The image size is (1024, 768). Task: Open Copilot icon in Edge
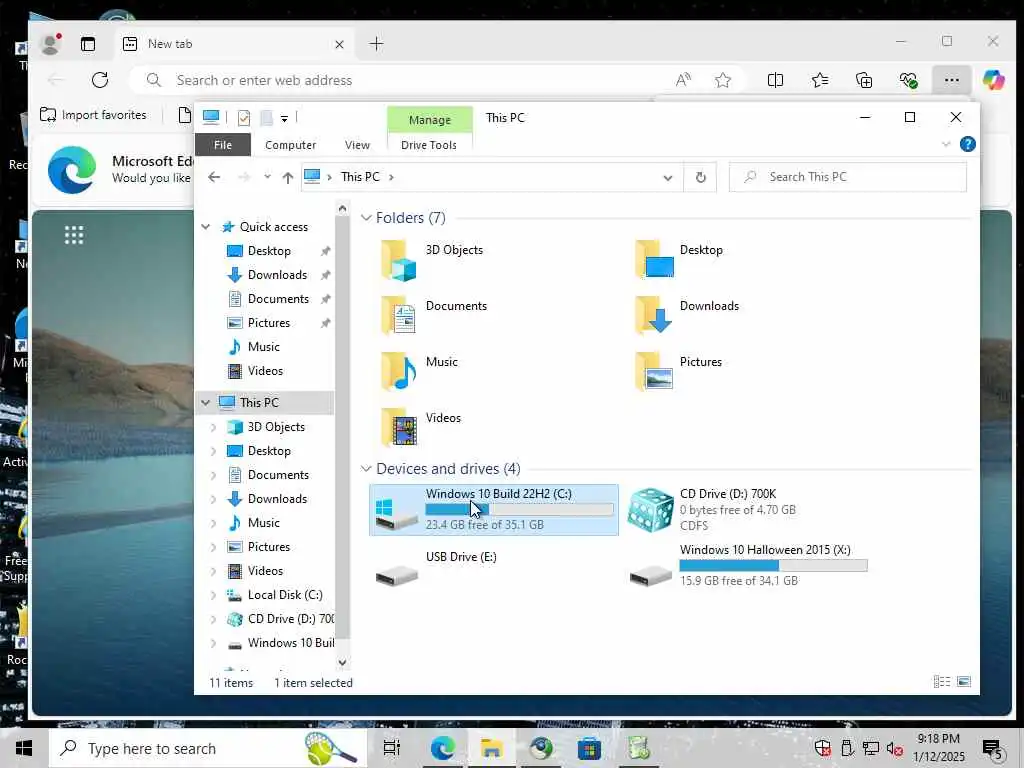point(993,80)
